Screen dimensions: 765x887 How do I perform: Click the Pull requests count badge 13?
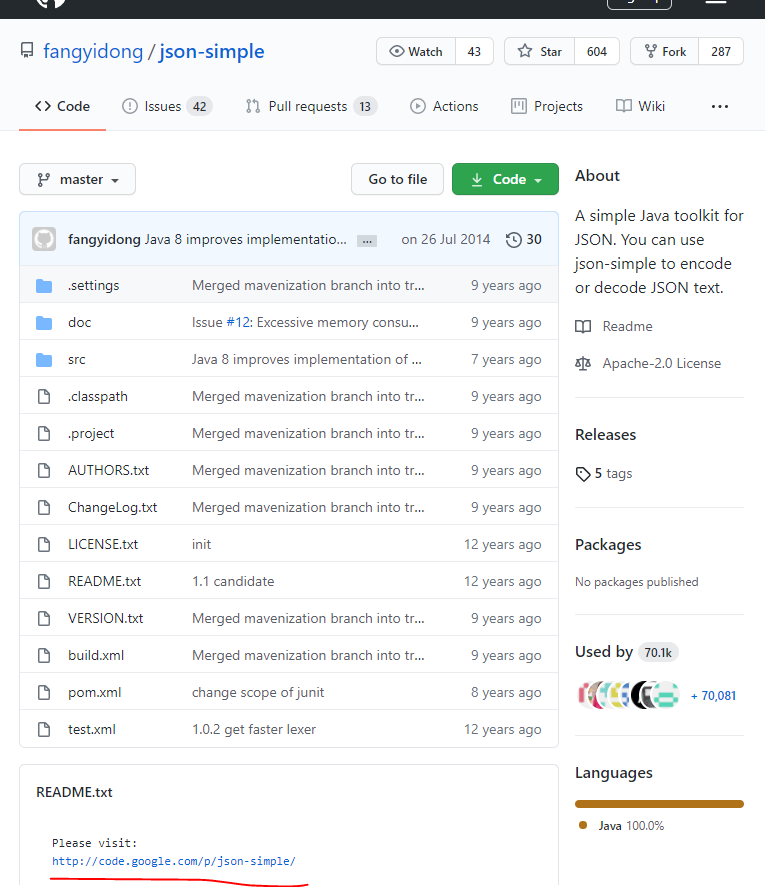coord(365,106)
